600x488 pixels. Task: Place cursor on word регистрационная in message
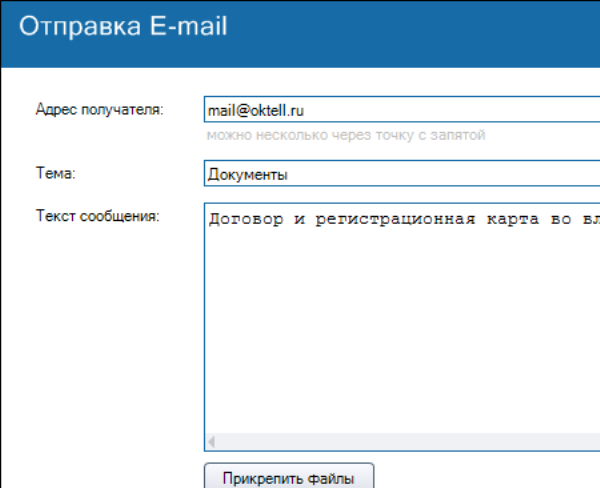[399, 219]
